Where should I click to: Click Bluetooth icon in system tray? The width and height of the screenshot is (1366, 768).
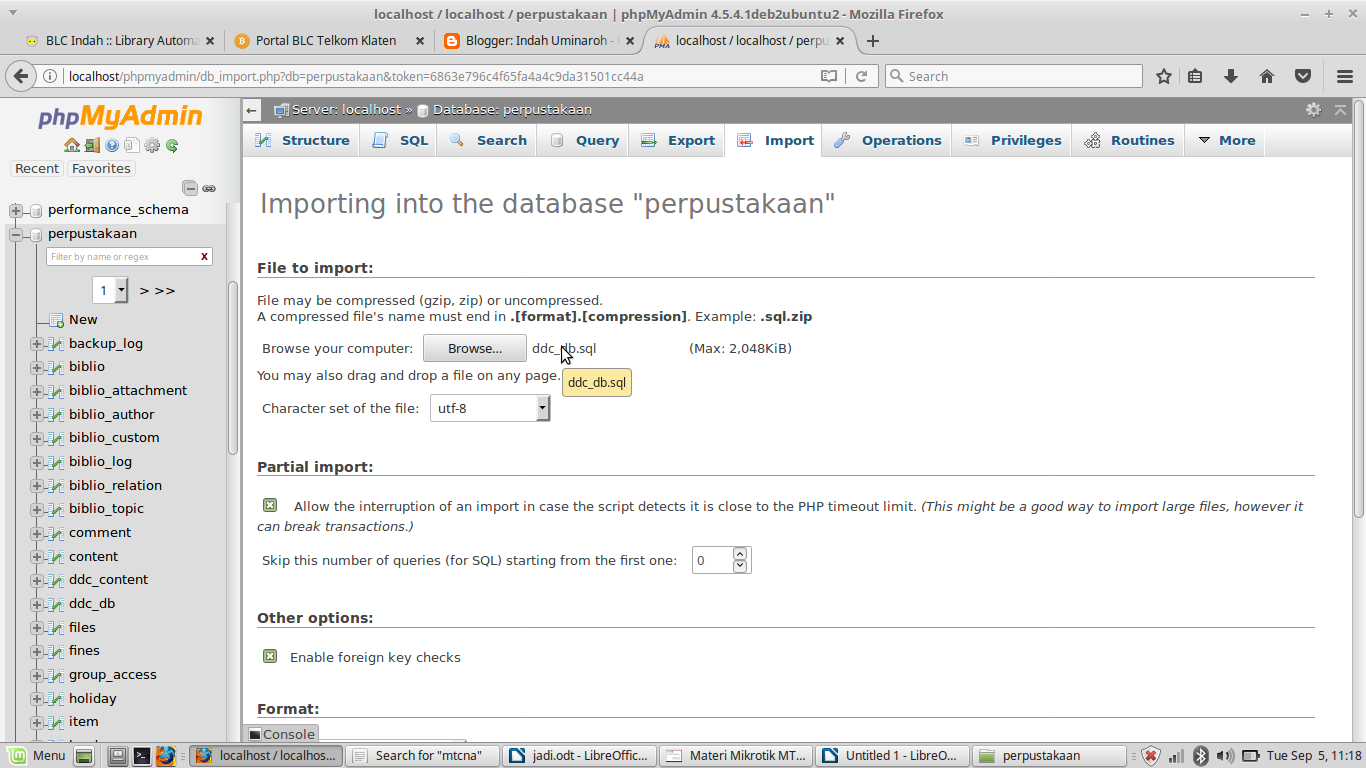coord(1202,756)
